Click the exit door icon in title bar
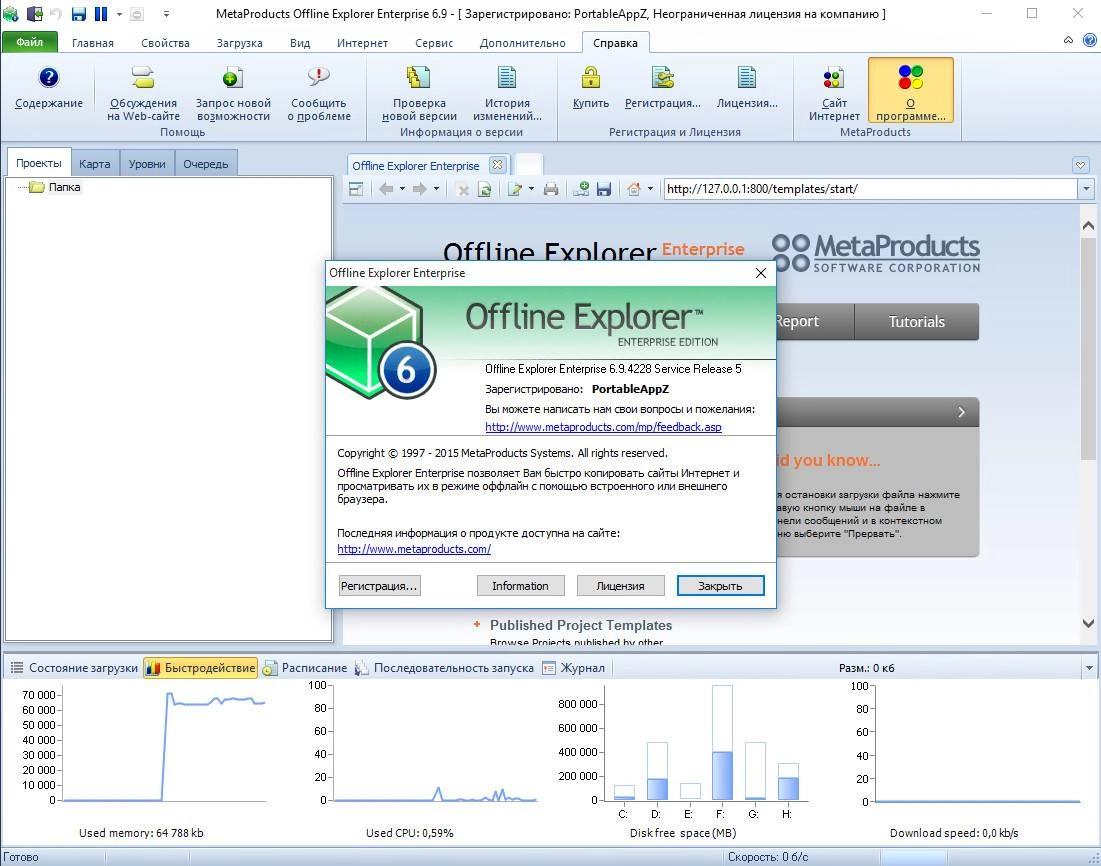Image resolution: width=1101 pixels, height=866 pixels. coord(34,13)
